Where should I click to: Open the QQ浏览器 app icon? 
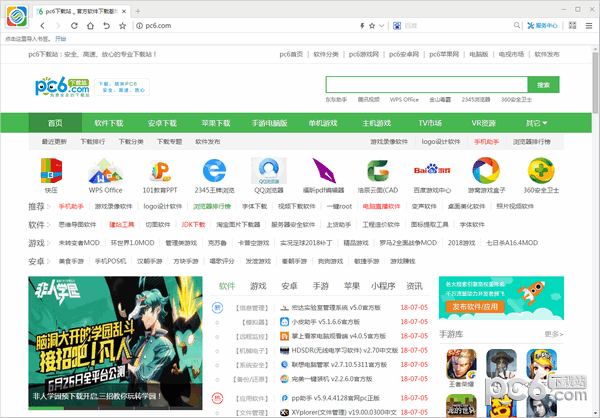tap(269, 170)
